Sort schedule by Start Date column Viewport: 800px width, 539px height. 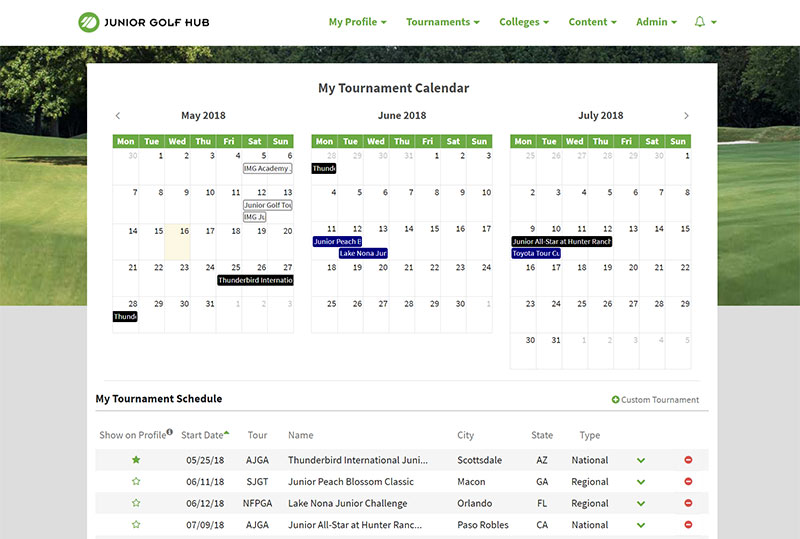204,435
